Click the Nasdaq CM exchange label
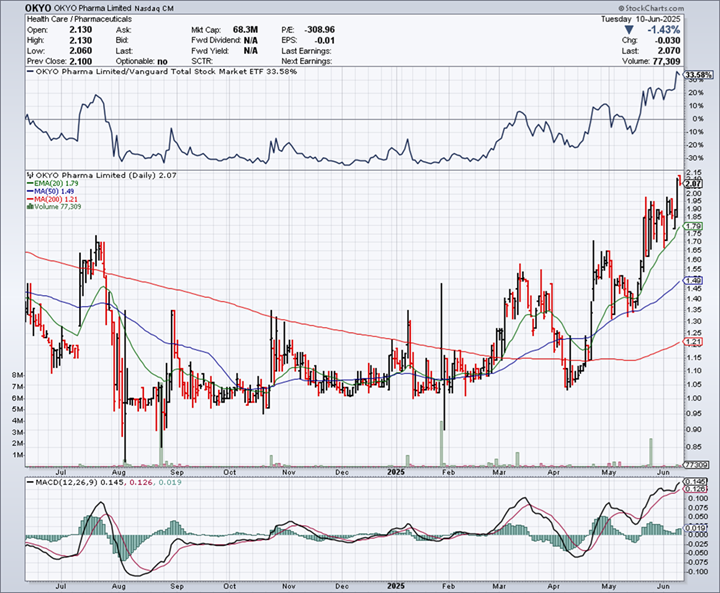 click(x=155, y=9)
